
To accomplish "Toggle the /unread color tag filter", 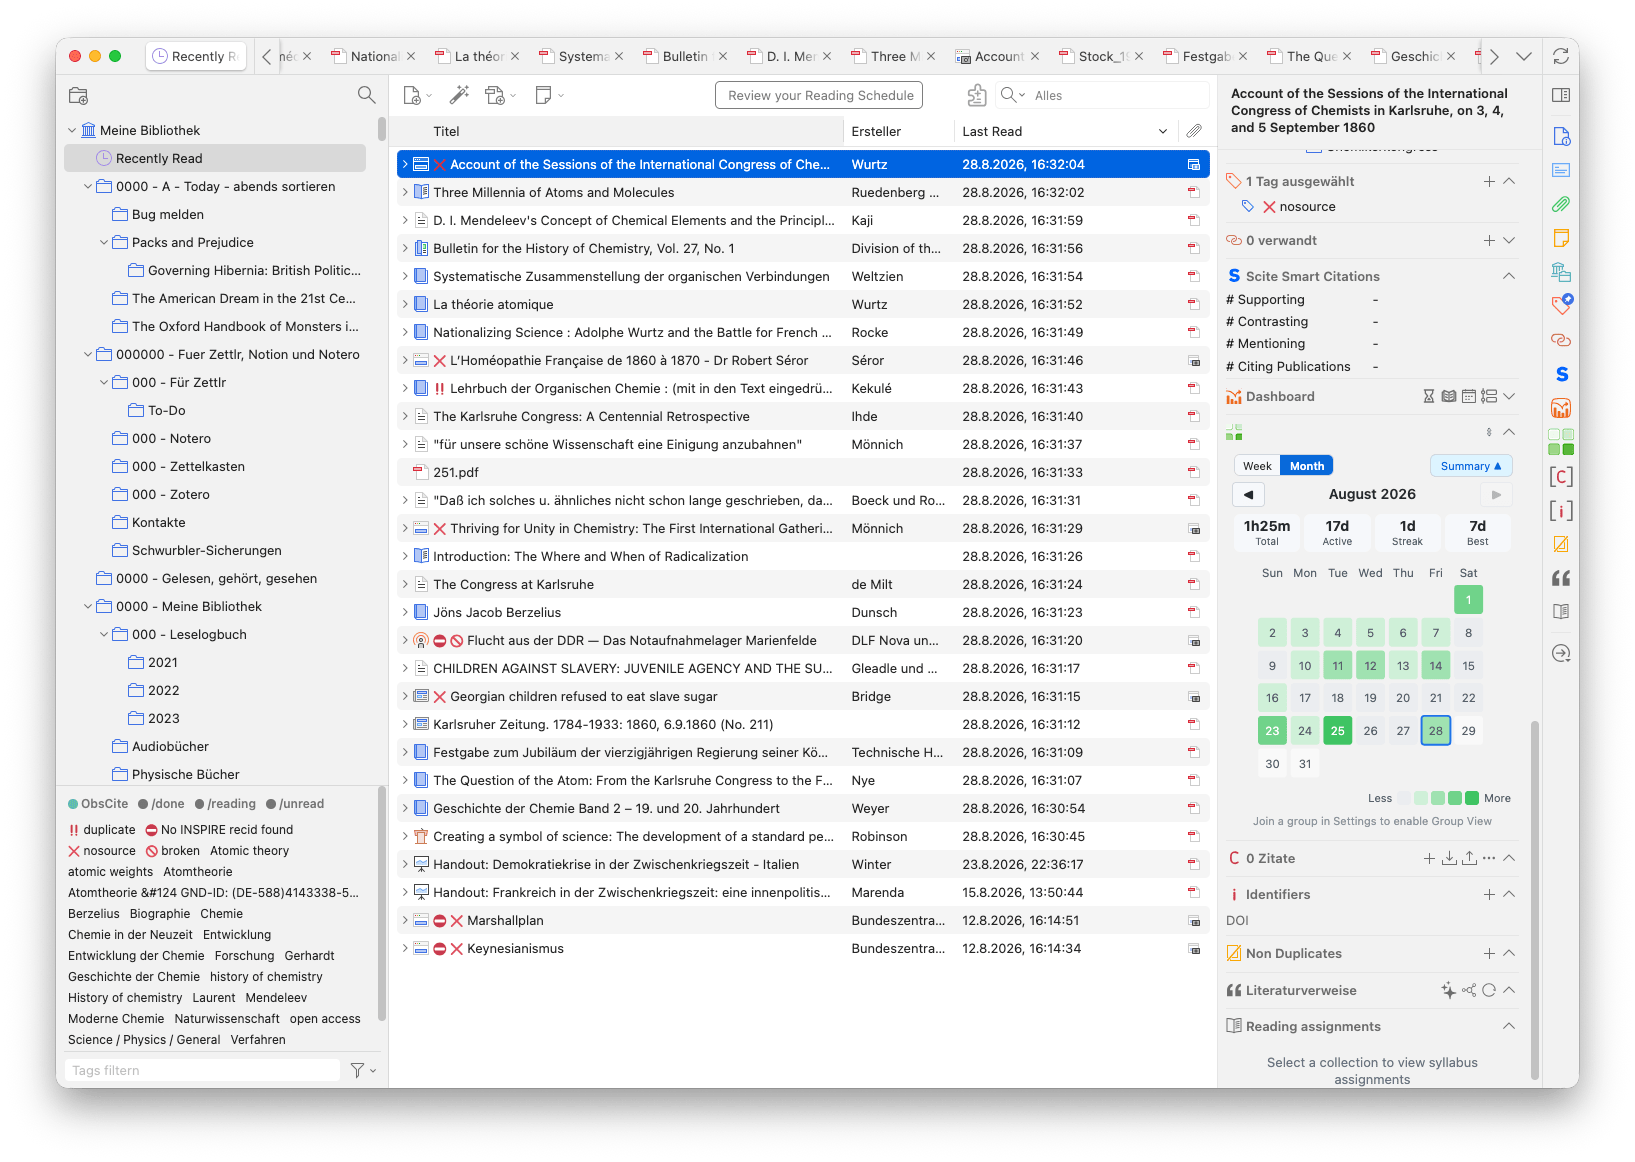I will [296, 804].
